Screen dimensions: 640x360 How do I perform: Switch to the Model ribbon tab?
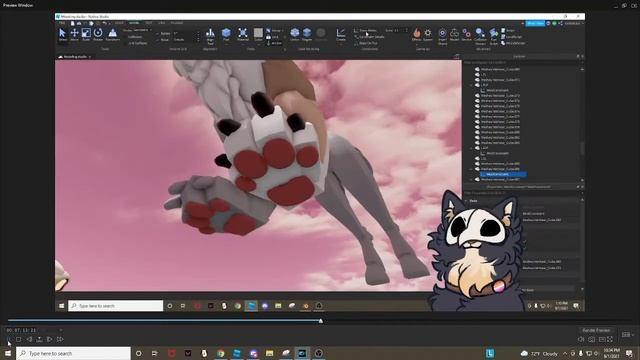tap(134, 23)
